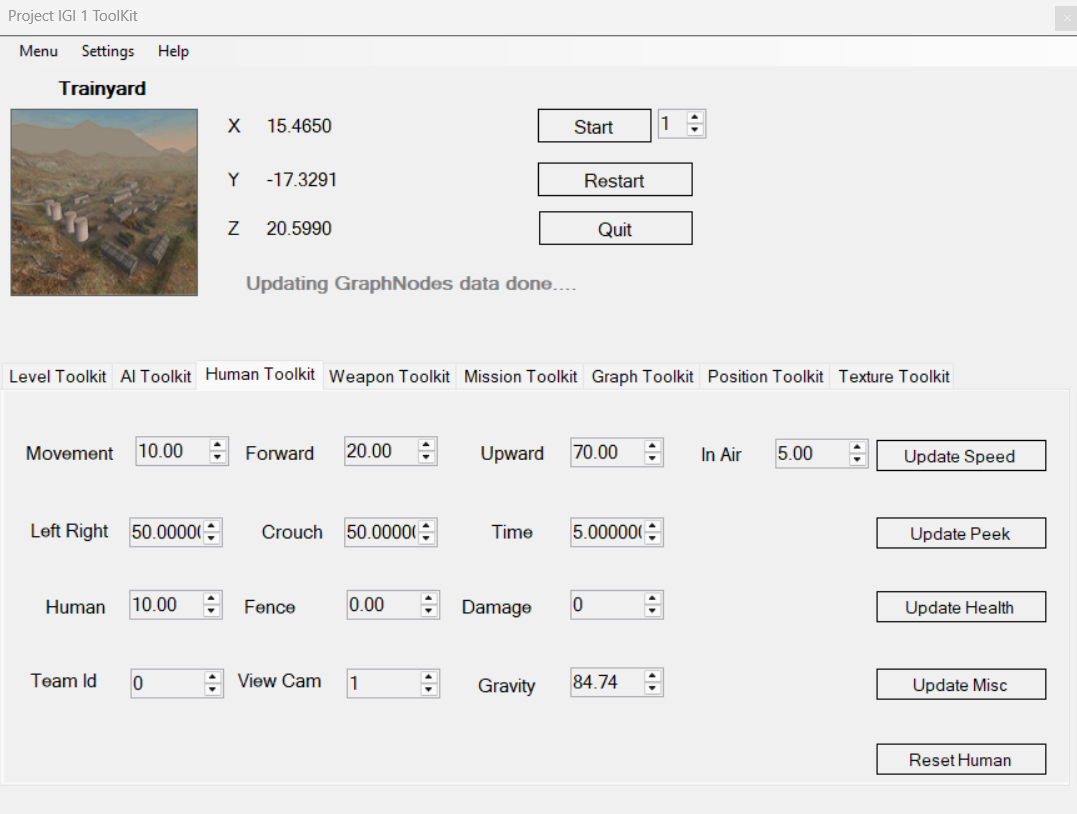Decrease the Start level number
This screenshot has width=1077, height=814.
695,130
